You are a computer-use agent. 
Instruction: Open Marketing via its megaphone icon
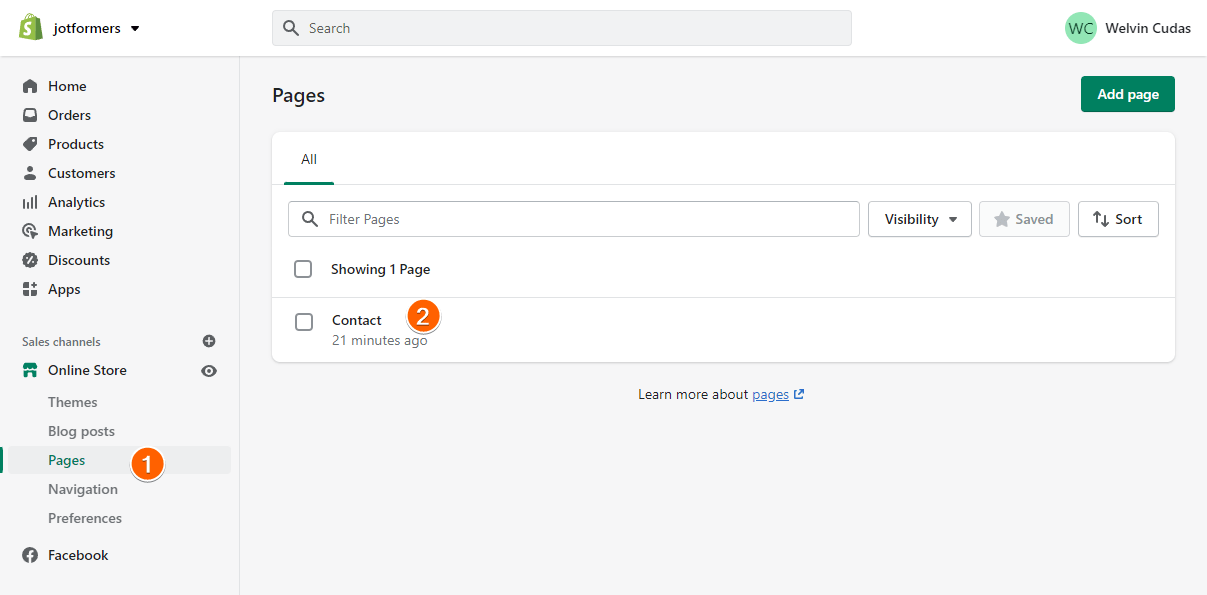pos(30,231)
